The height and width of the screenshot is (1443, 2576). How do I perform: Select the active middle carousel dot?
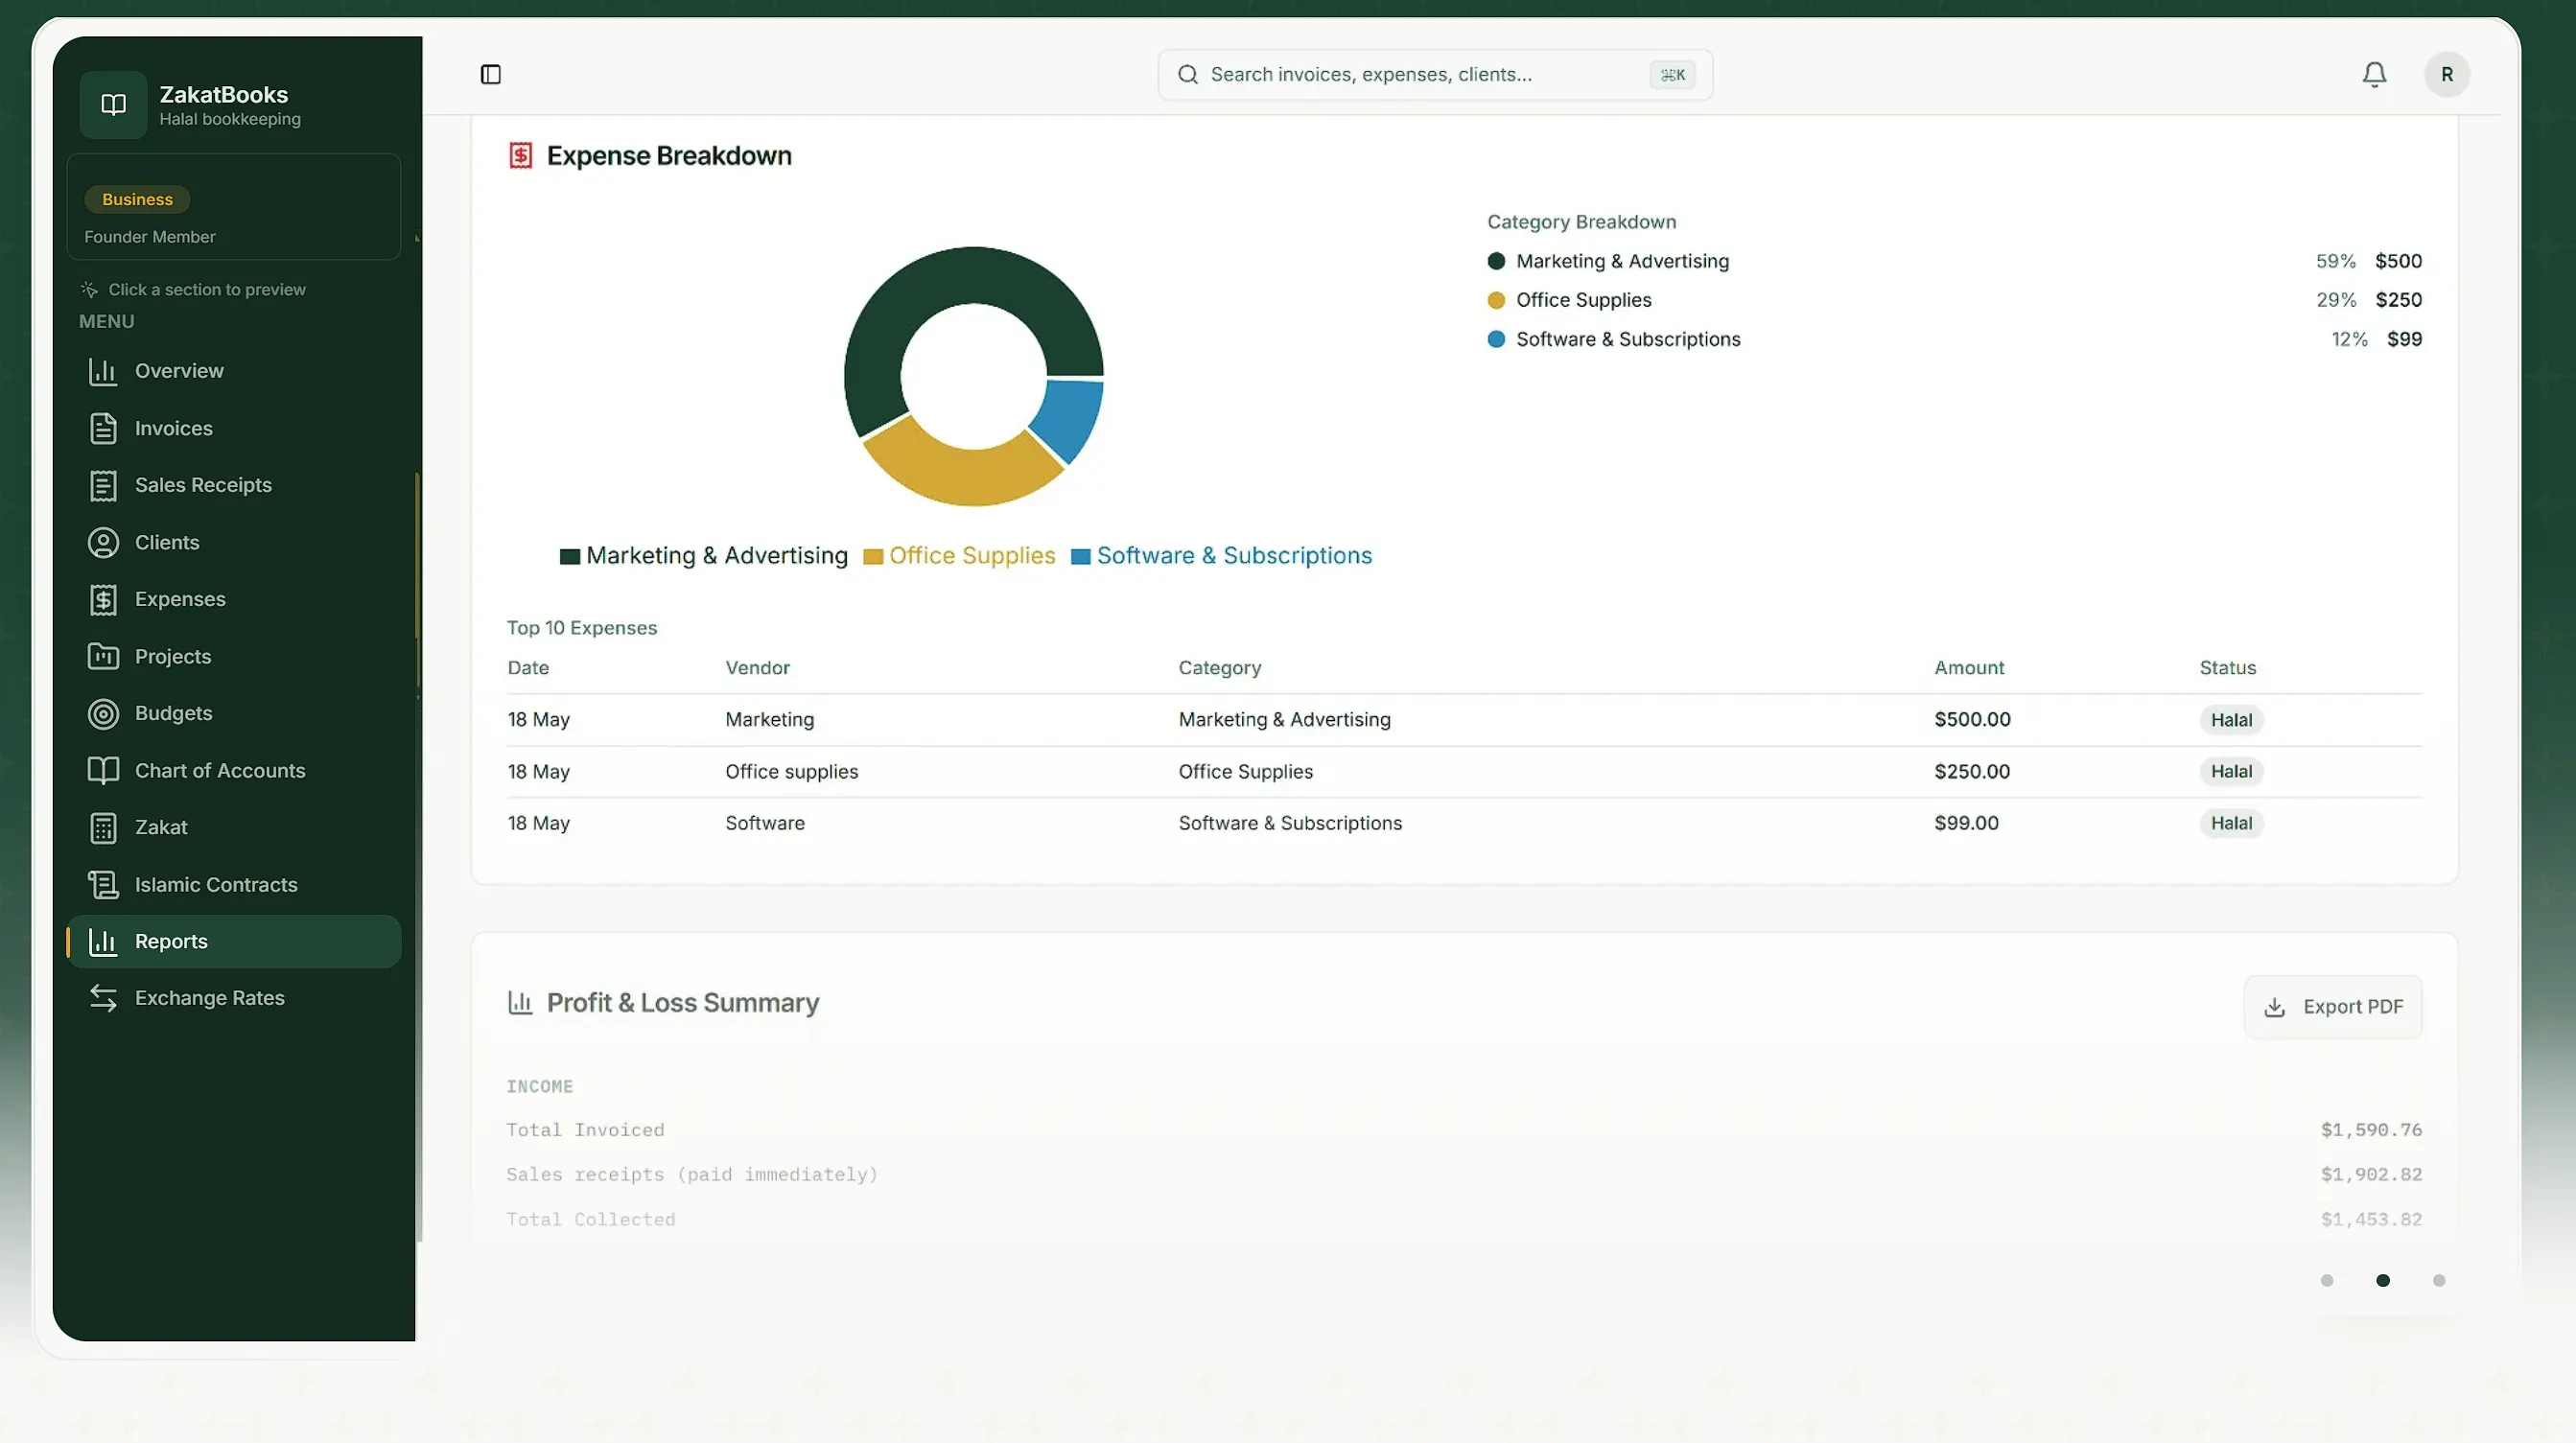2382,1280
